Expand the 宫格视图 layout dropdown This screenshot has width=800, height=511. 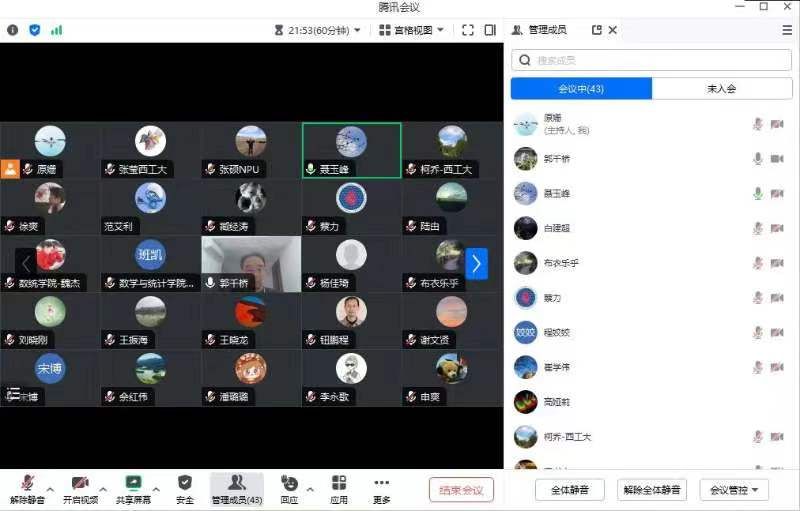click(x=413, y=30)
